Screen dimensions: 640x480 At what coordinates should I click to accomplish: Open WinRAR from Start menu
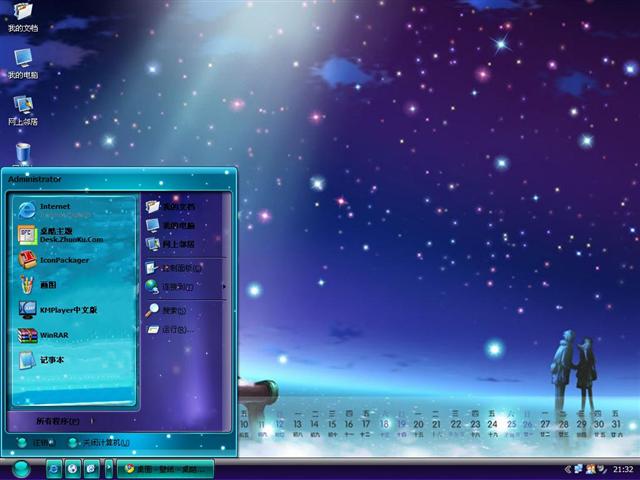pyautogui.click(x=73, y=335)
